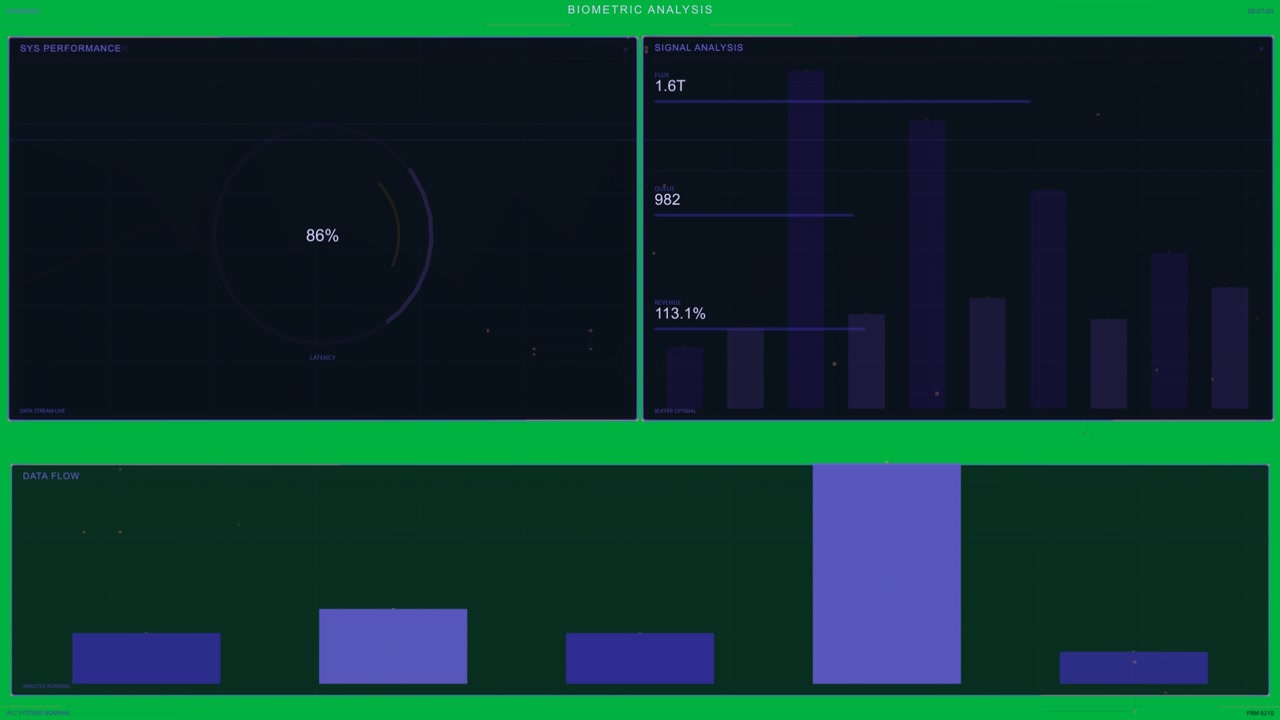The width and height of the screenshot is (1280, 720).
Task: Click the circular latency gauge arc
Action: click(x=322, y=236)
